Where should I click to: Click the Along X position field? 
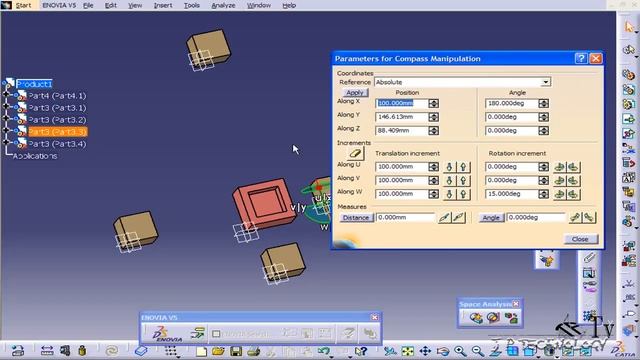click(402, 103)
